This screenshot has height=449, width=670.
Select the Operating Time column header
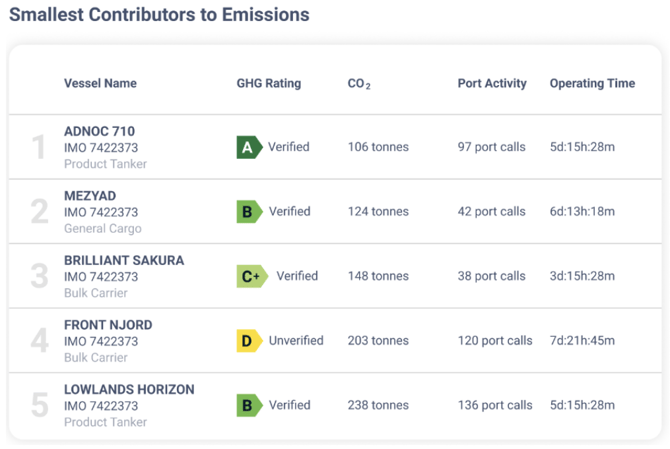(x=592, y=83)
